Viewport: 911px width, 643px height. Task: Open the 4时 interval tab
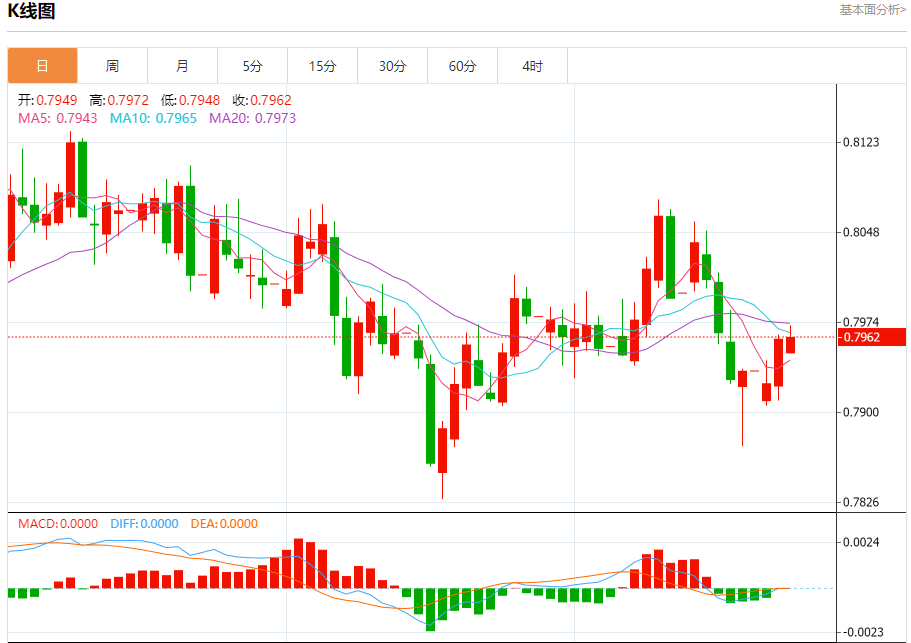(532, 66)
